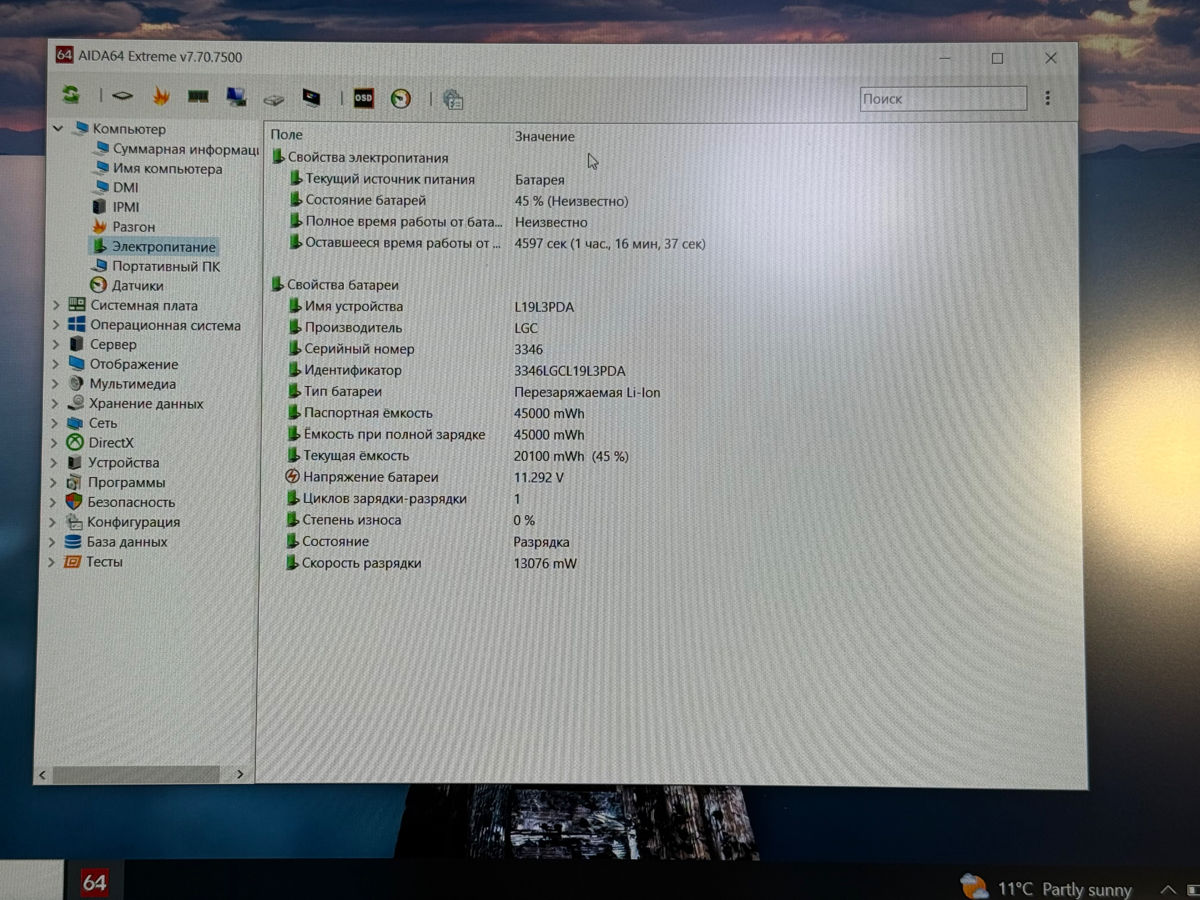Expand the Тесты tree node

[x=53, y=562]
